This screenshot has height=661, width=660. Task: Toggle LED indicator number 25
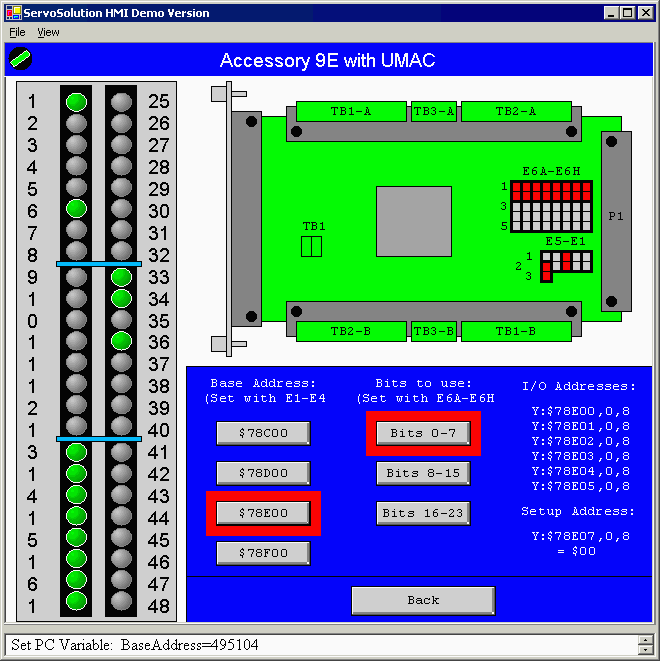[x=122, y=101]
